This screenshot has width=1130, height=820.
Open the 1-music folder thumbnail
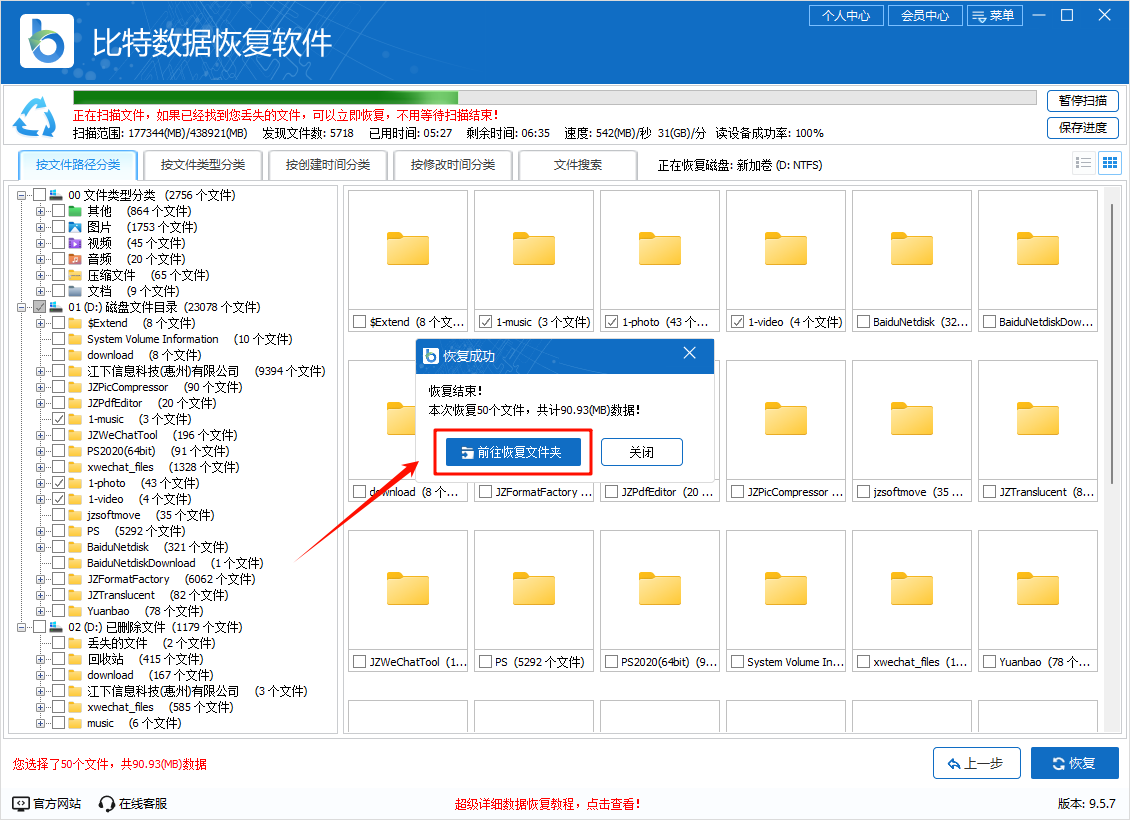[533, 249]
